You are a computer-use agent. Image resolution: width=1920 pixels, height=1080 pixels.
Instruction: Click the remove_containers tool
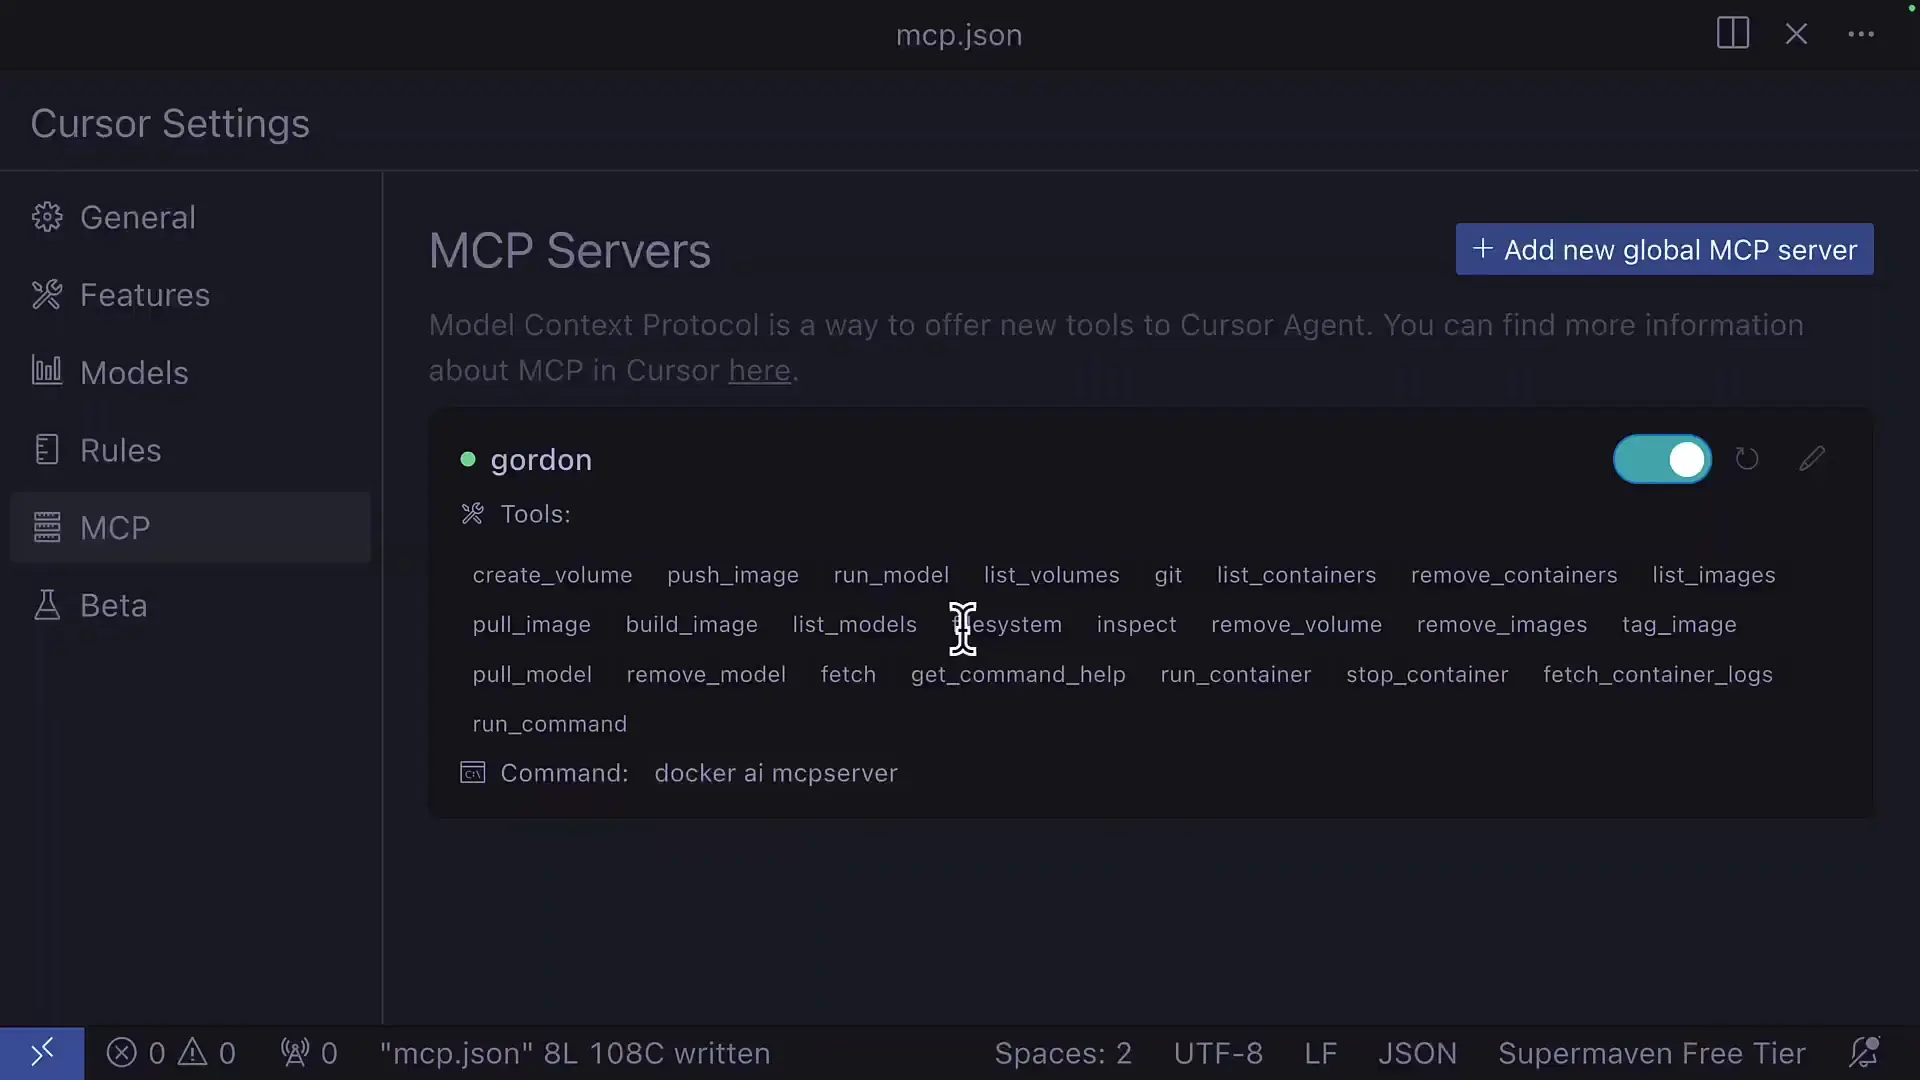pyautogui.click(x=1514, y=575)
